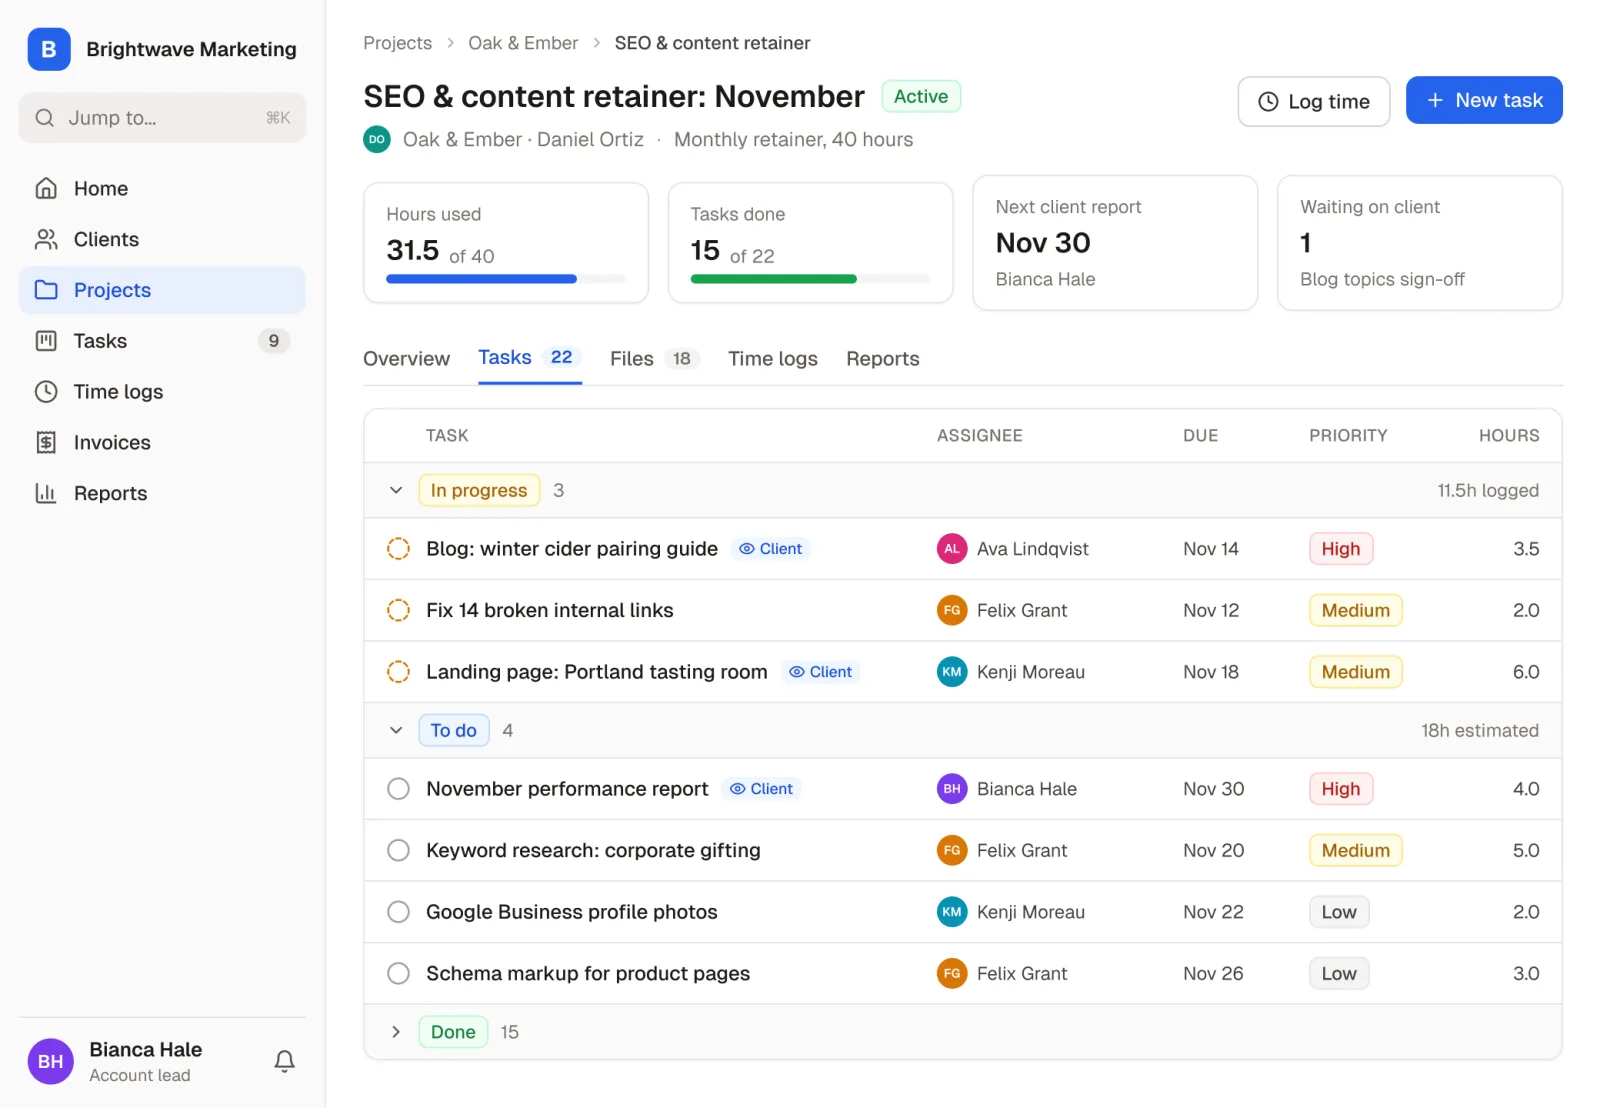Focus the Jump to search field
1600x1108 pixels.
162,118
